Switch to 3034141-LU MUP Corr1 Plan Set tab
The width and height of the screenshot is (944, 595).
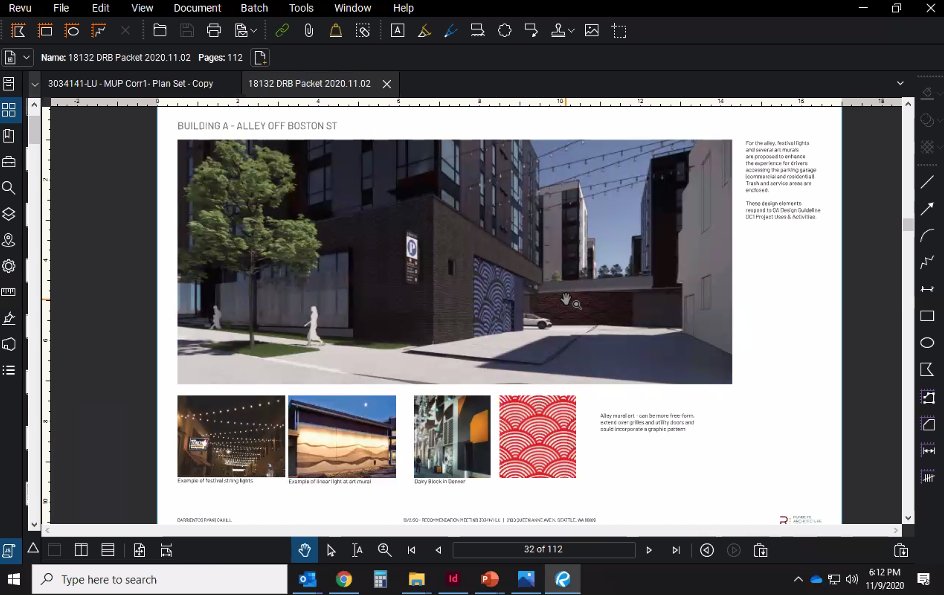(x=131, y=84)
